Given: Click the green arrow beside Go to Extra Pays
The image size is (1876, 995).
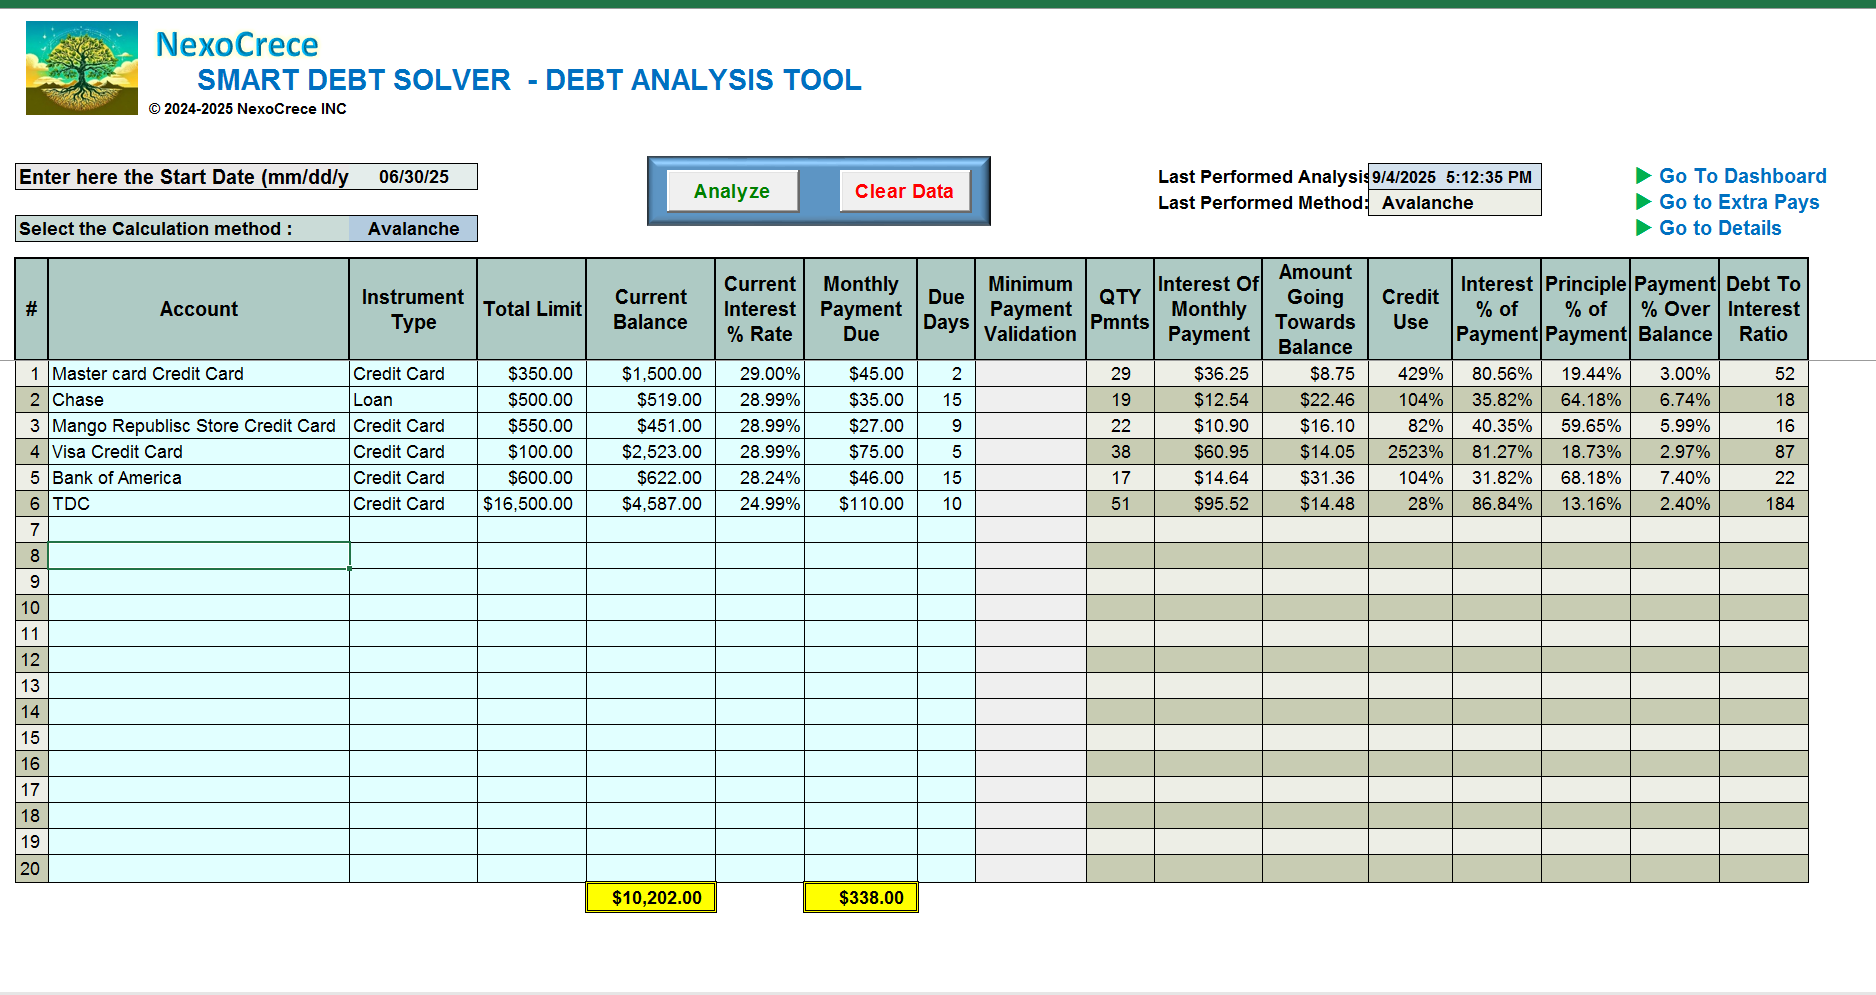Looking at the screenshot, I should pos(1643,202).
